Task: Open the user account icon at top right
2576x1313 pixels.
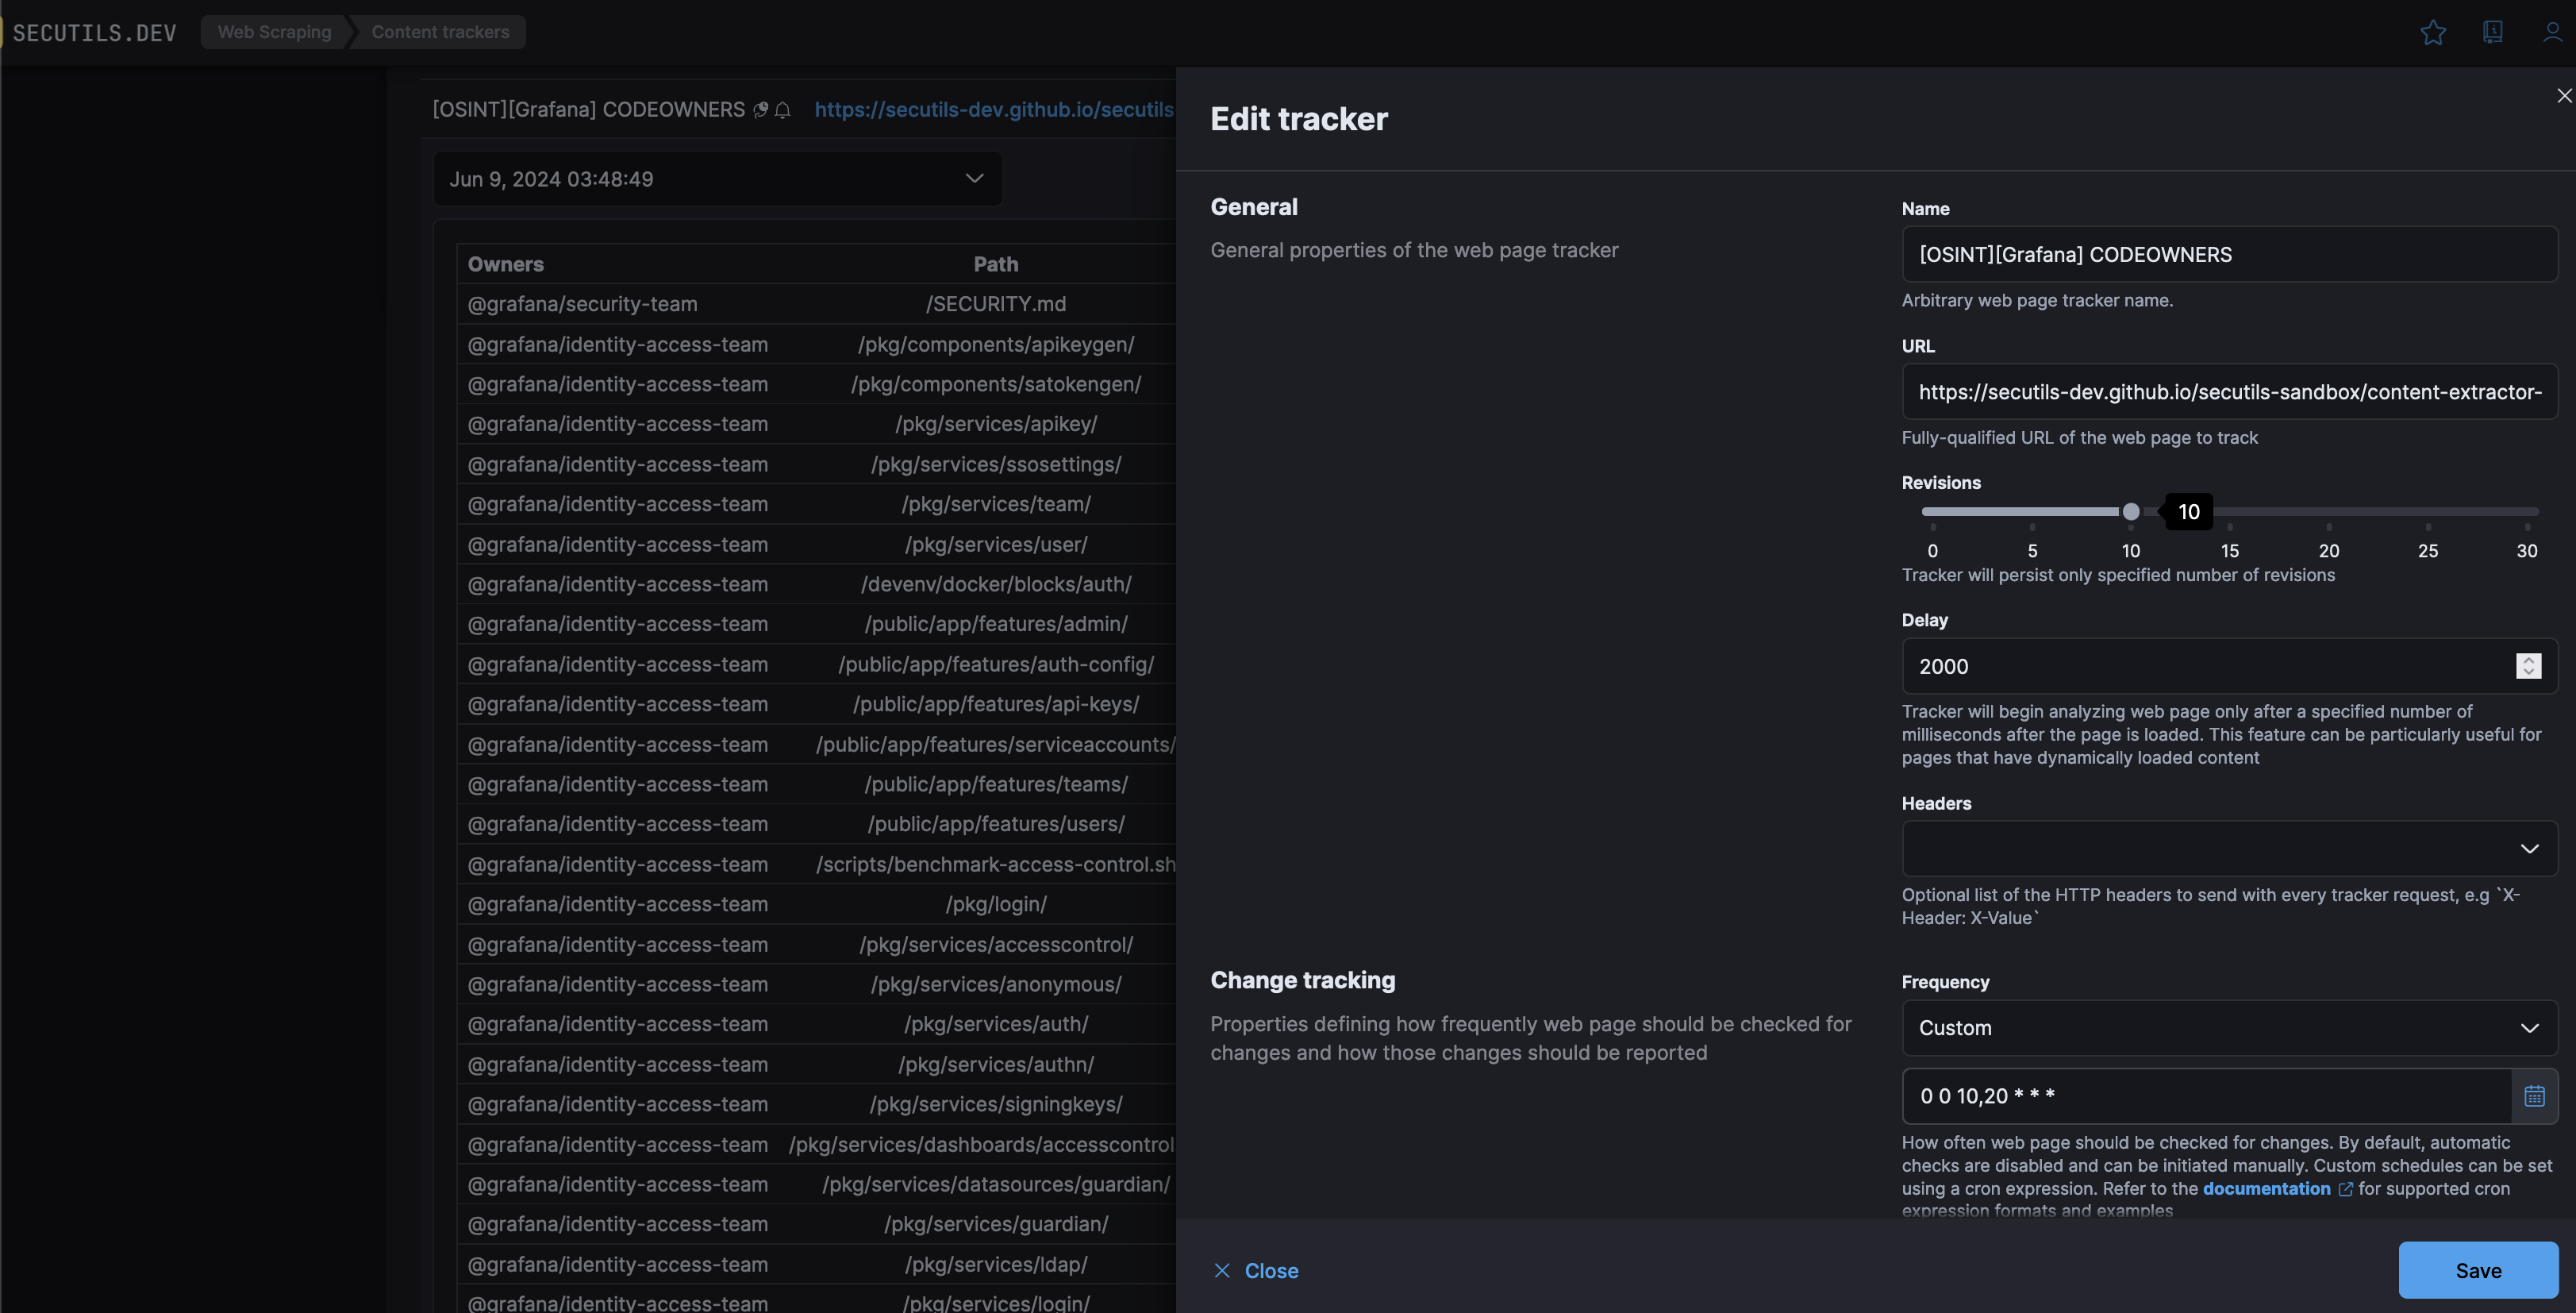Action: point(2553,32)
